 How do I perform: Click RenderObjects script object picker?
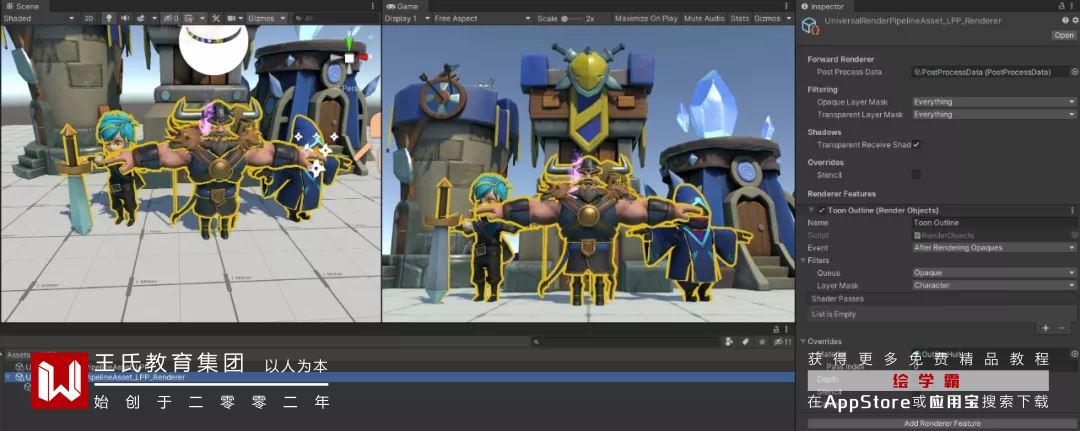click(x=1074, y=235)
